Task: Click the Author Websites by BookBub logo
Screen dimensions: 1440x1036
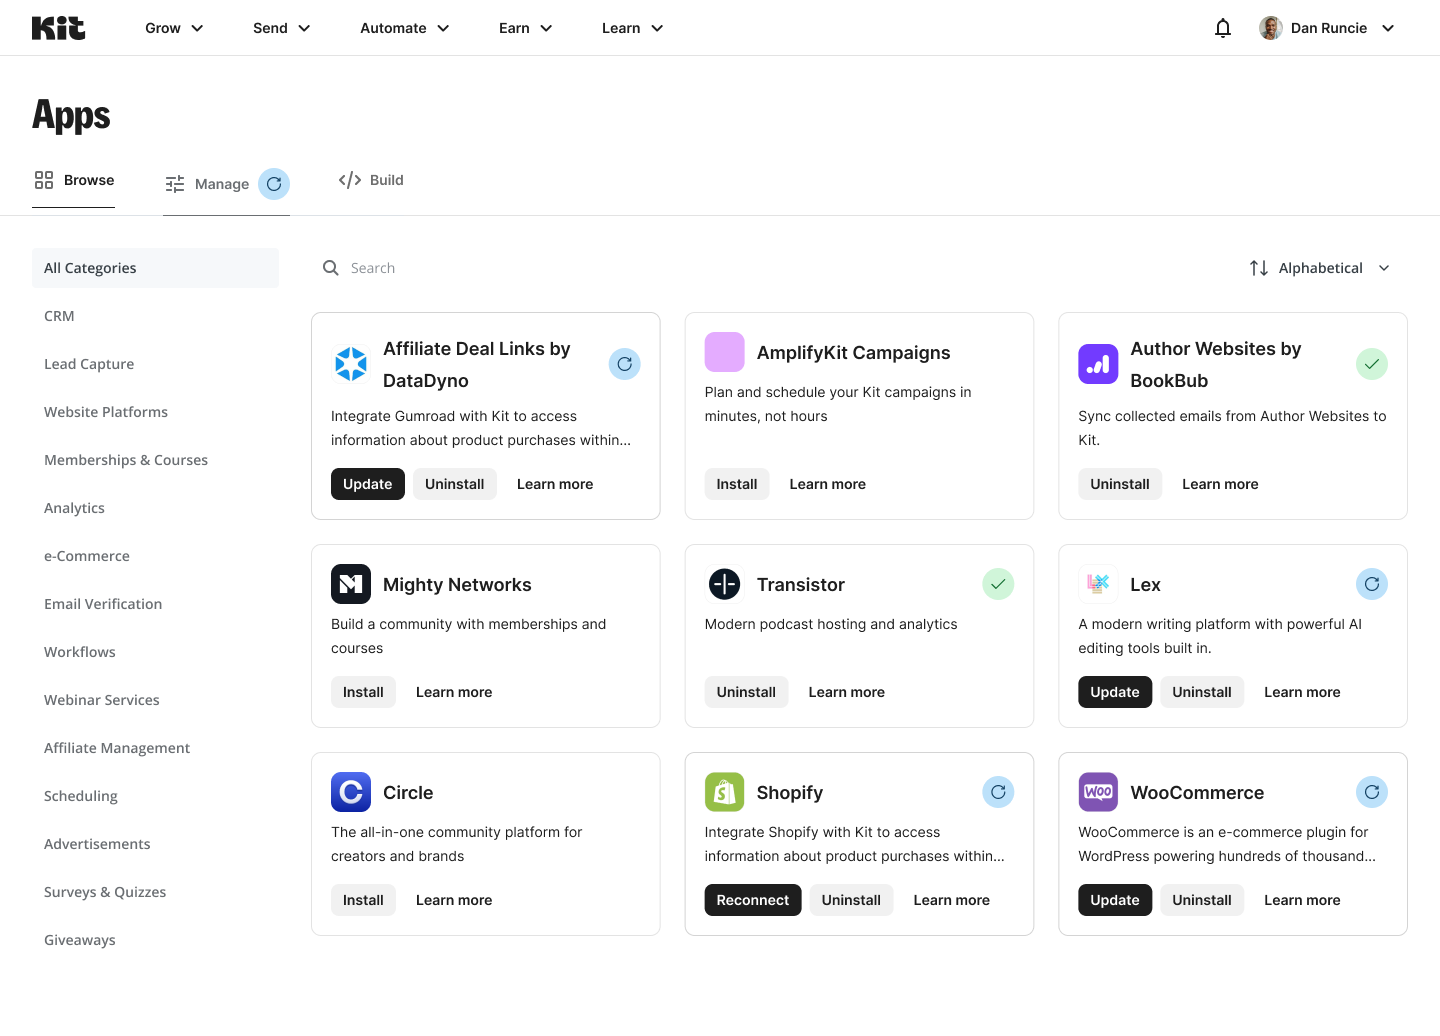Action: click(1098, 364)
